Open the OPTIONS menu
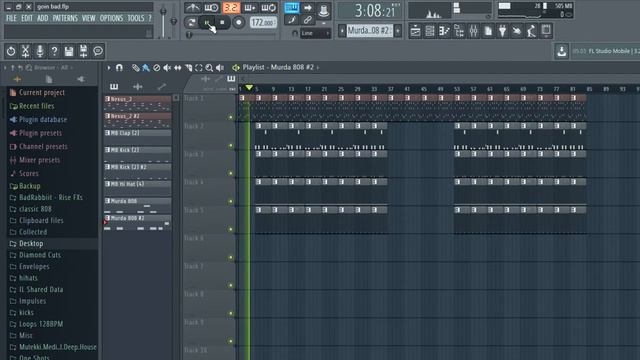This screenshot has width=640, height=360. click(111, 18)
